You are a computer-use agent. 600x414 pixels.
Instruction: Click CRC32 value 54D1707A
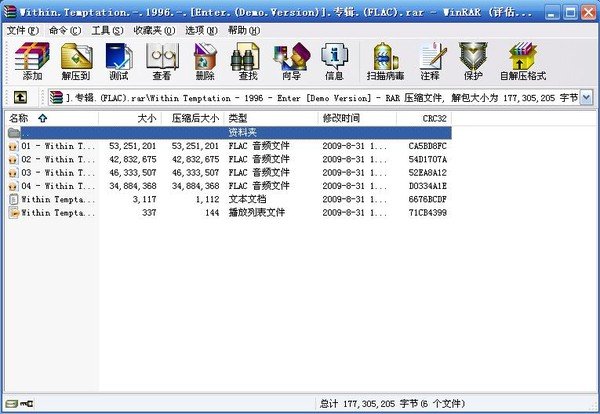click(427, 160)
